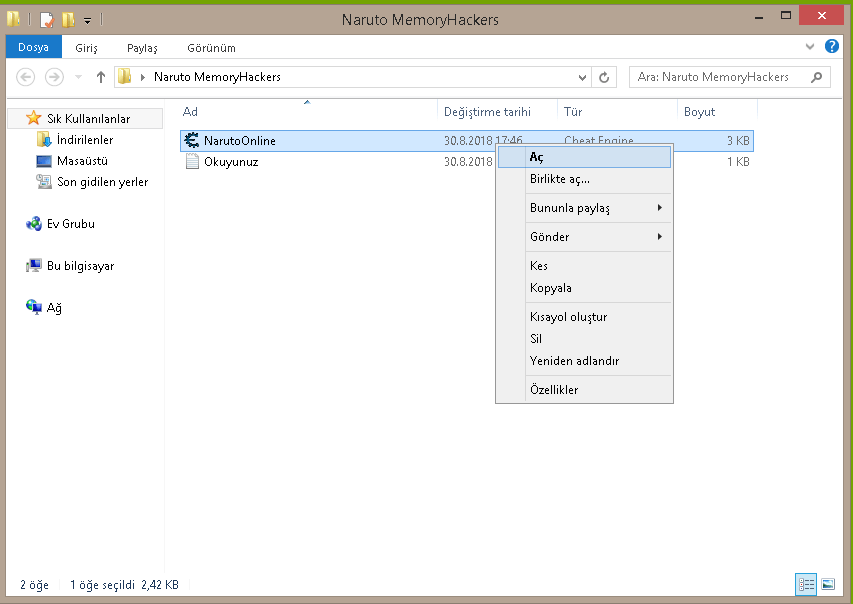This screenshot has width=853, height=604.
Task: Click the İndirilenler folder icon
Action: 44,139
